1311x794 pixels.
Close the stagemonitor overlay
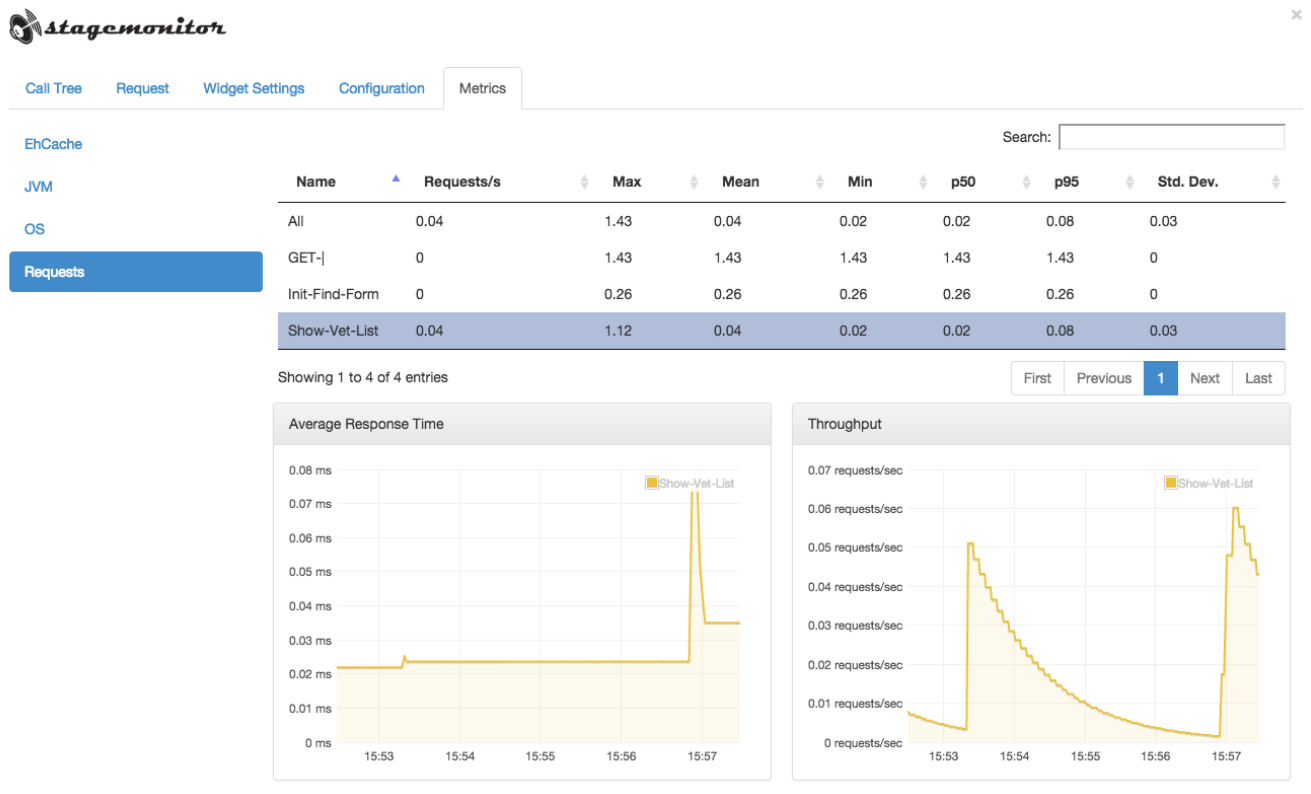click(1296, 15)
